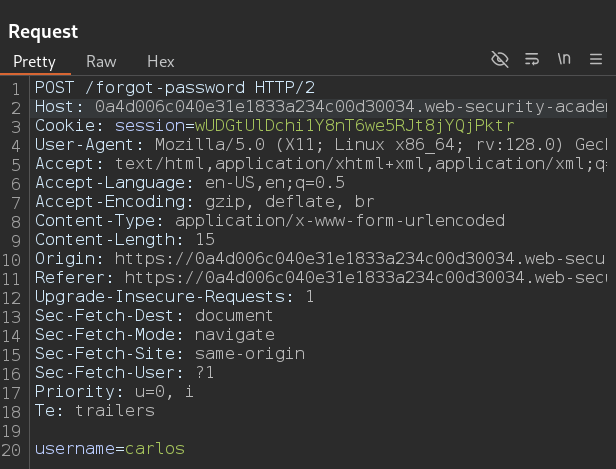Switch to the Pretty tab
This screenshot has height=469, width=616.
point(35,61)
